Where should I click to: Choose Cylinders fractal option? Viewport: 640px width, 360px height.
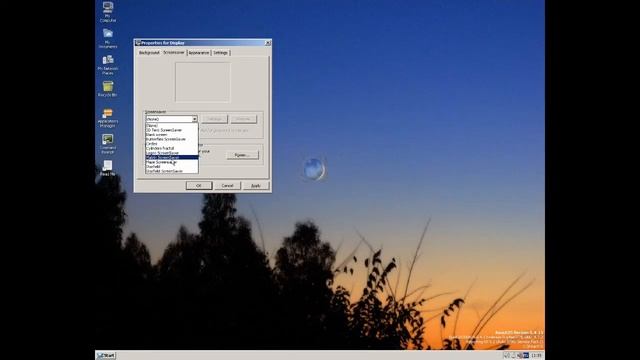pos(172,148)
